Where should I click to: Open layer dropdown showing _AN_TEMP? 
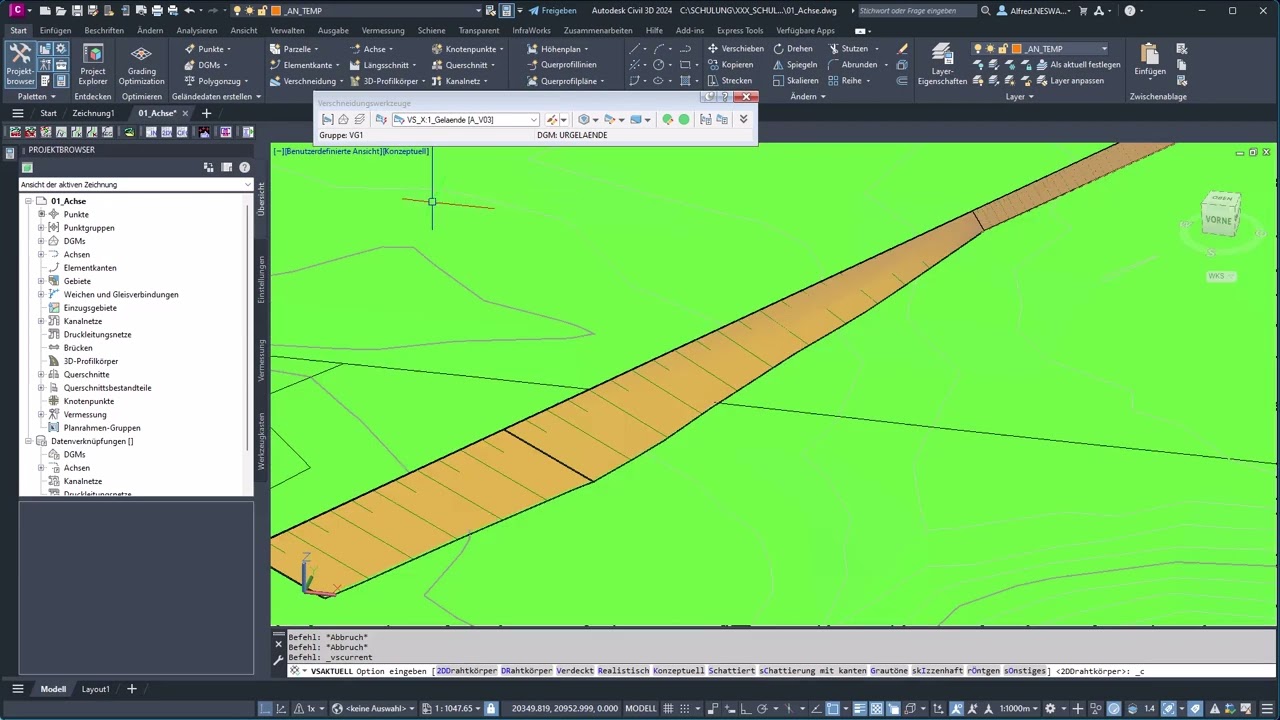coord(1041,48)
